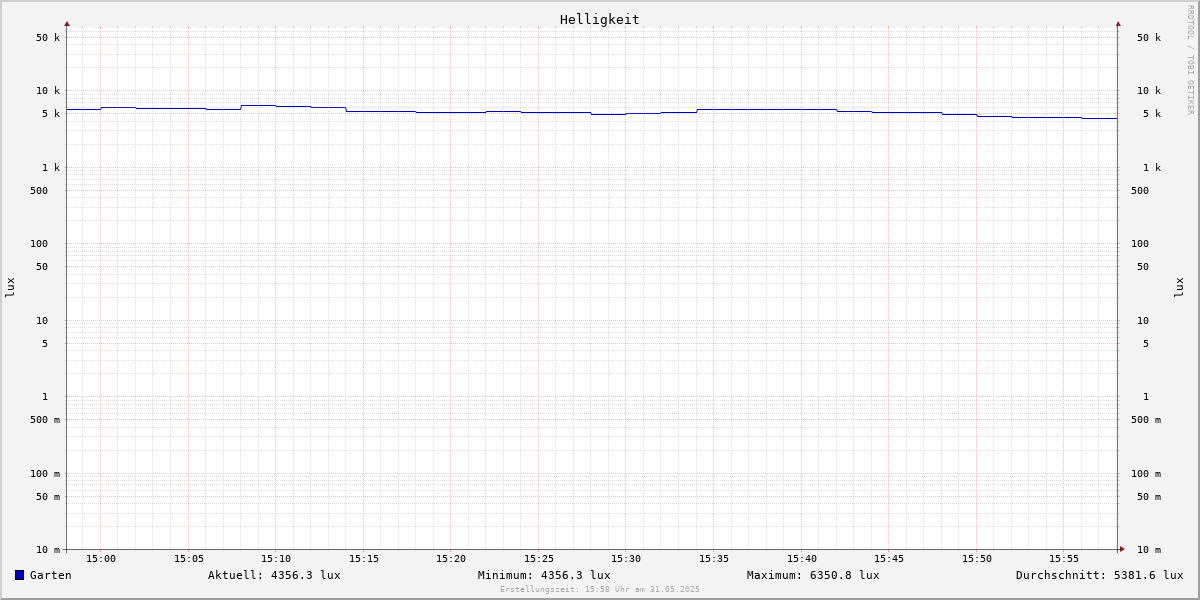Click the blue Garten legend color swatch
The image size is (1200, 600).
coord(19,575)
